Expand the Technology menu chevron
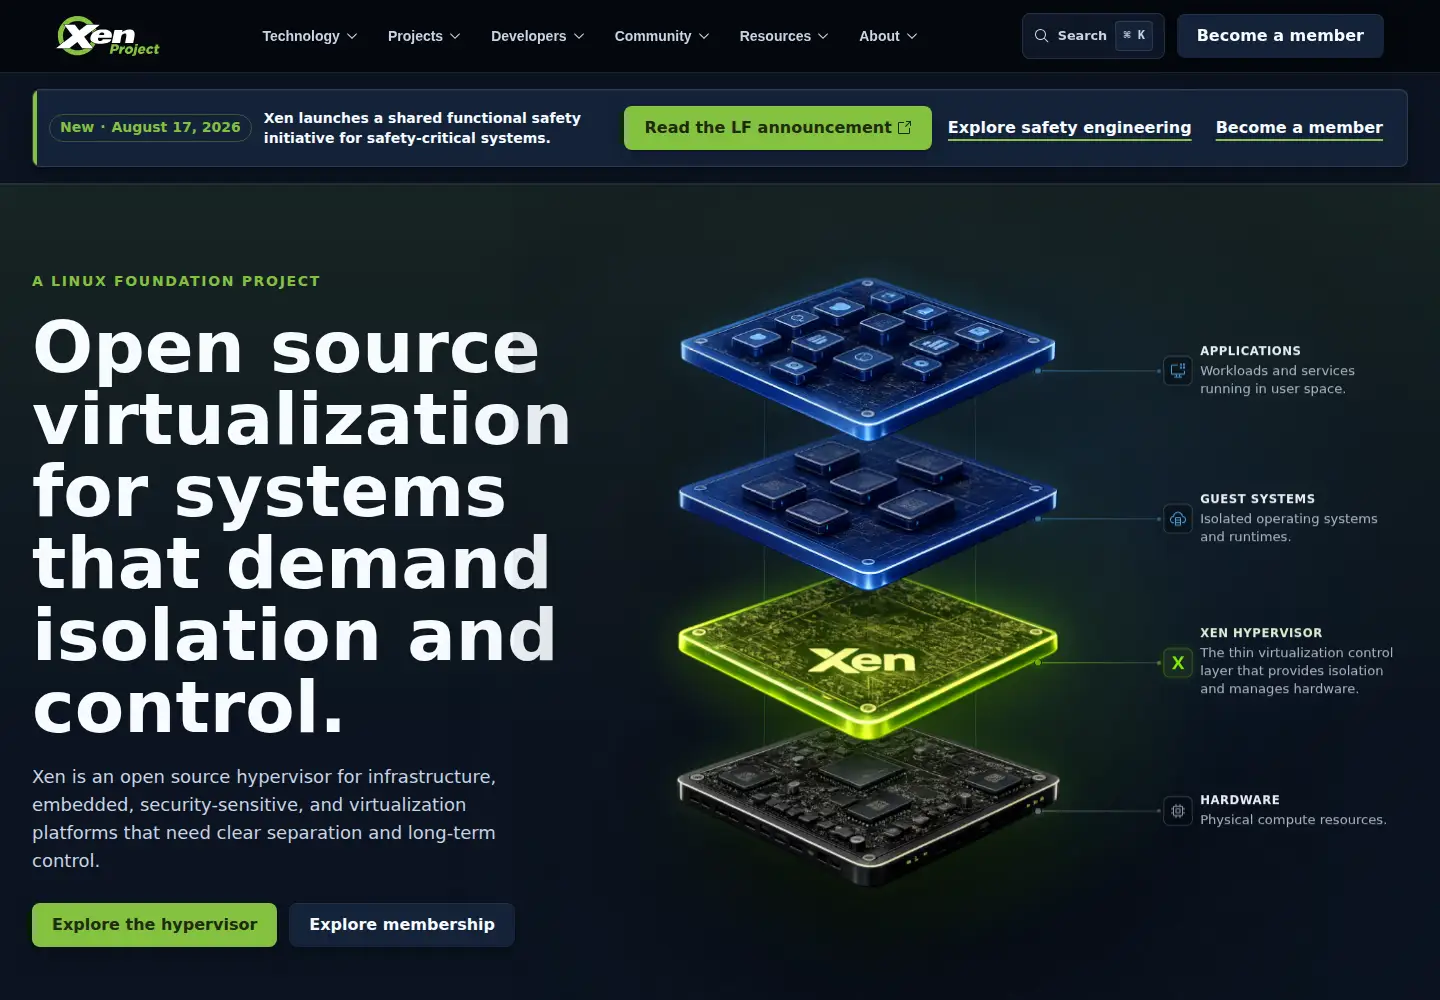 tap(352, 36)
